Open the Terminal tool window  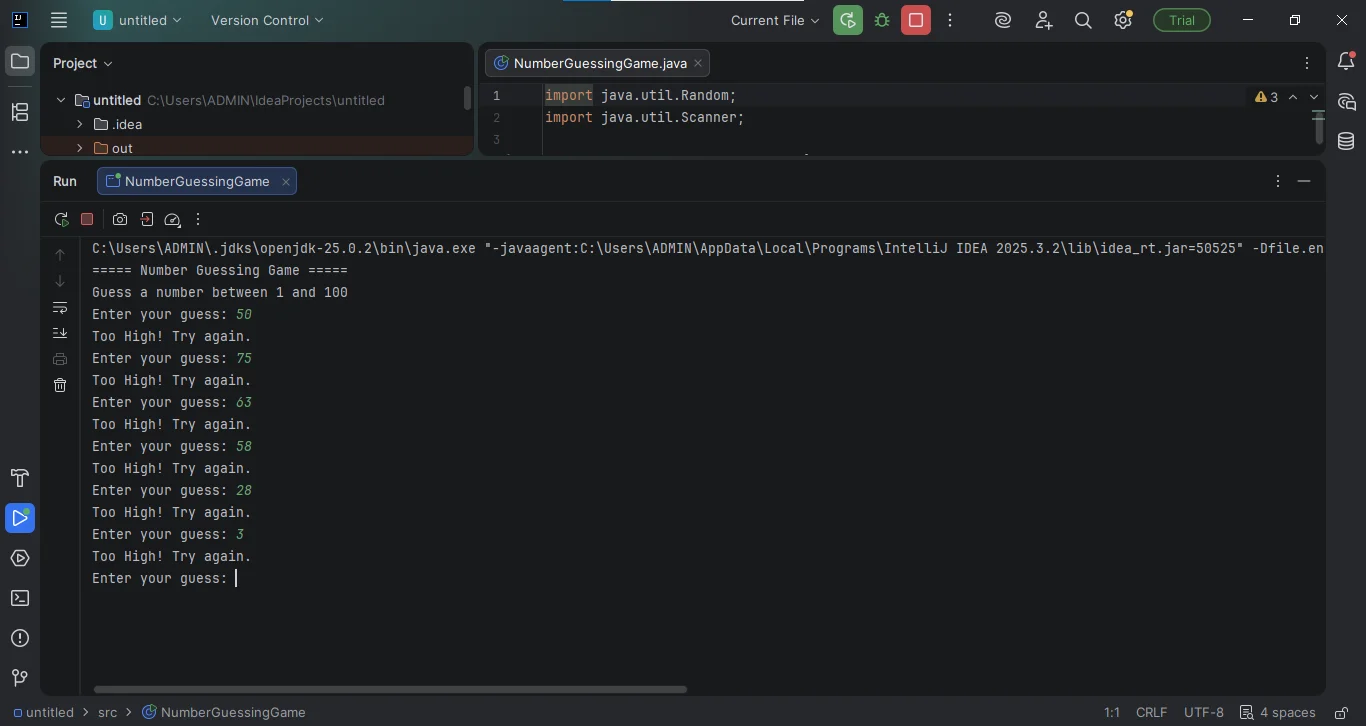20,598
